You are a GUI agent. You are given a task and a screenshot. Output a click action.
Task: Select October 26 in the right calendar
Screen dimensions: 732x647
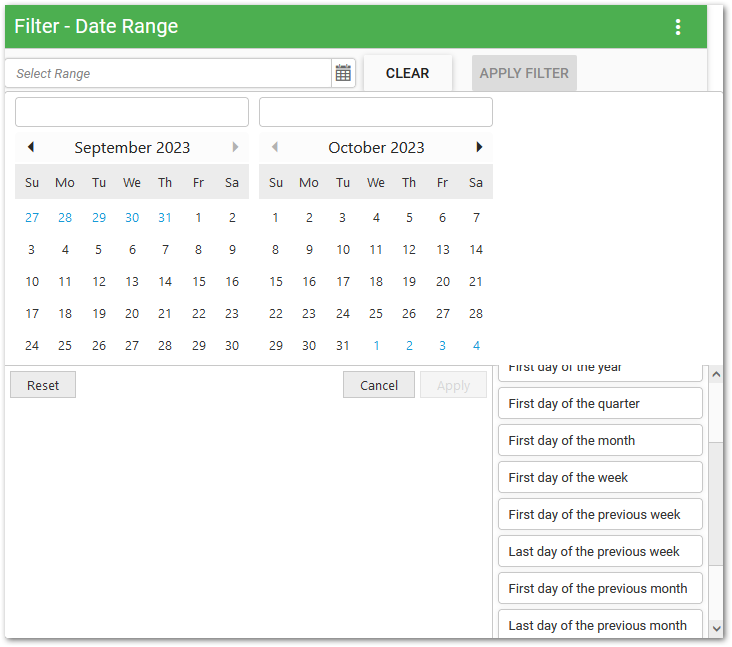pyautogui.click(x=409, y=314)
